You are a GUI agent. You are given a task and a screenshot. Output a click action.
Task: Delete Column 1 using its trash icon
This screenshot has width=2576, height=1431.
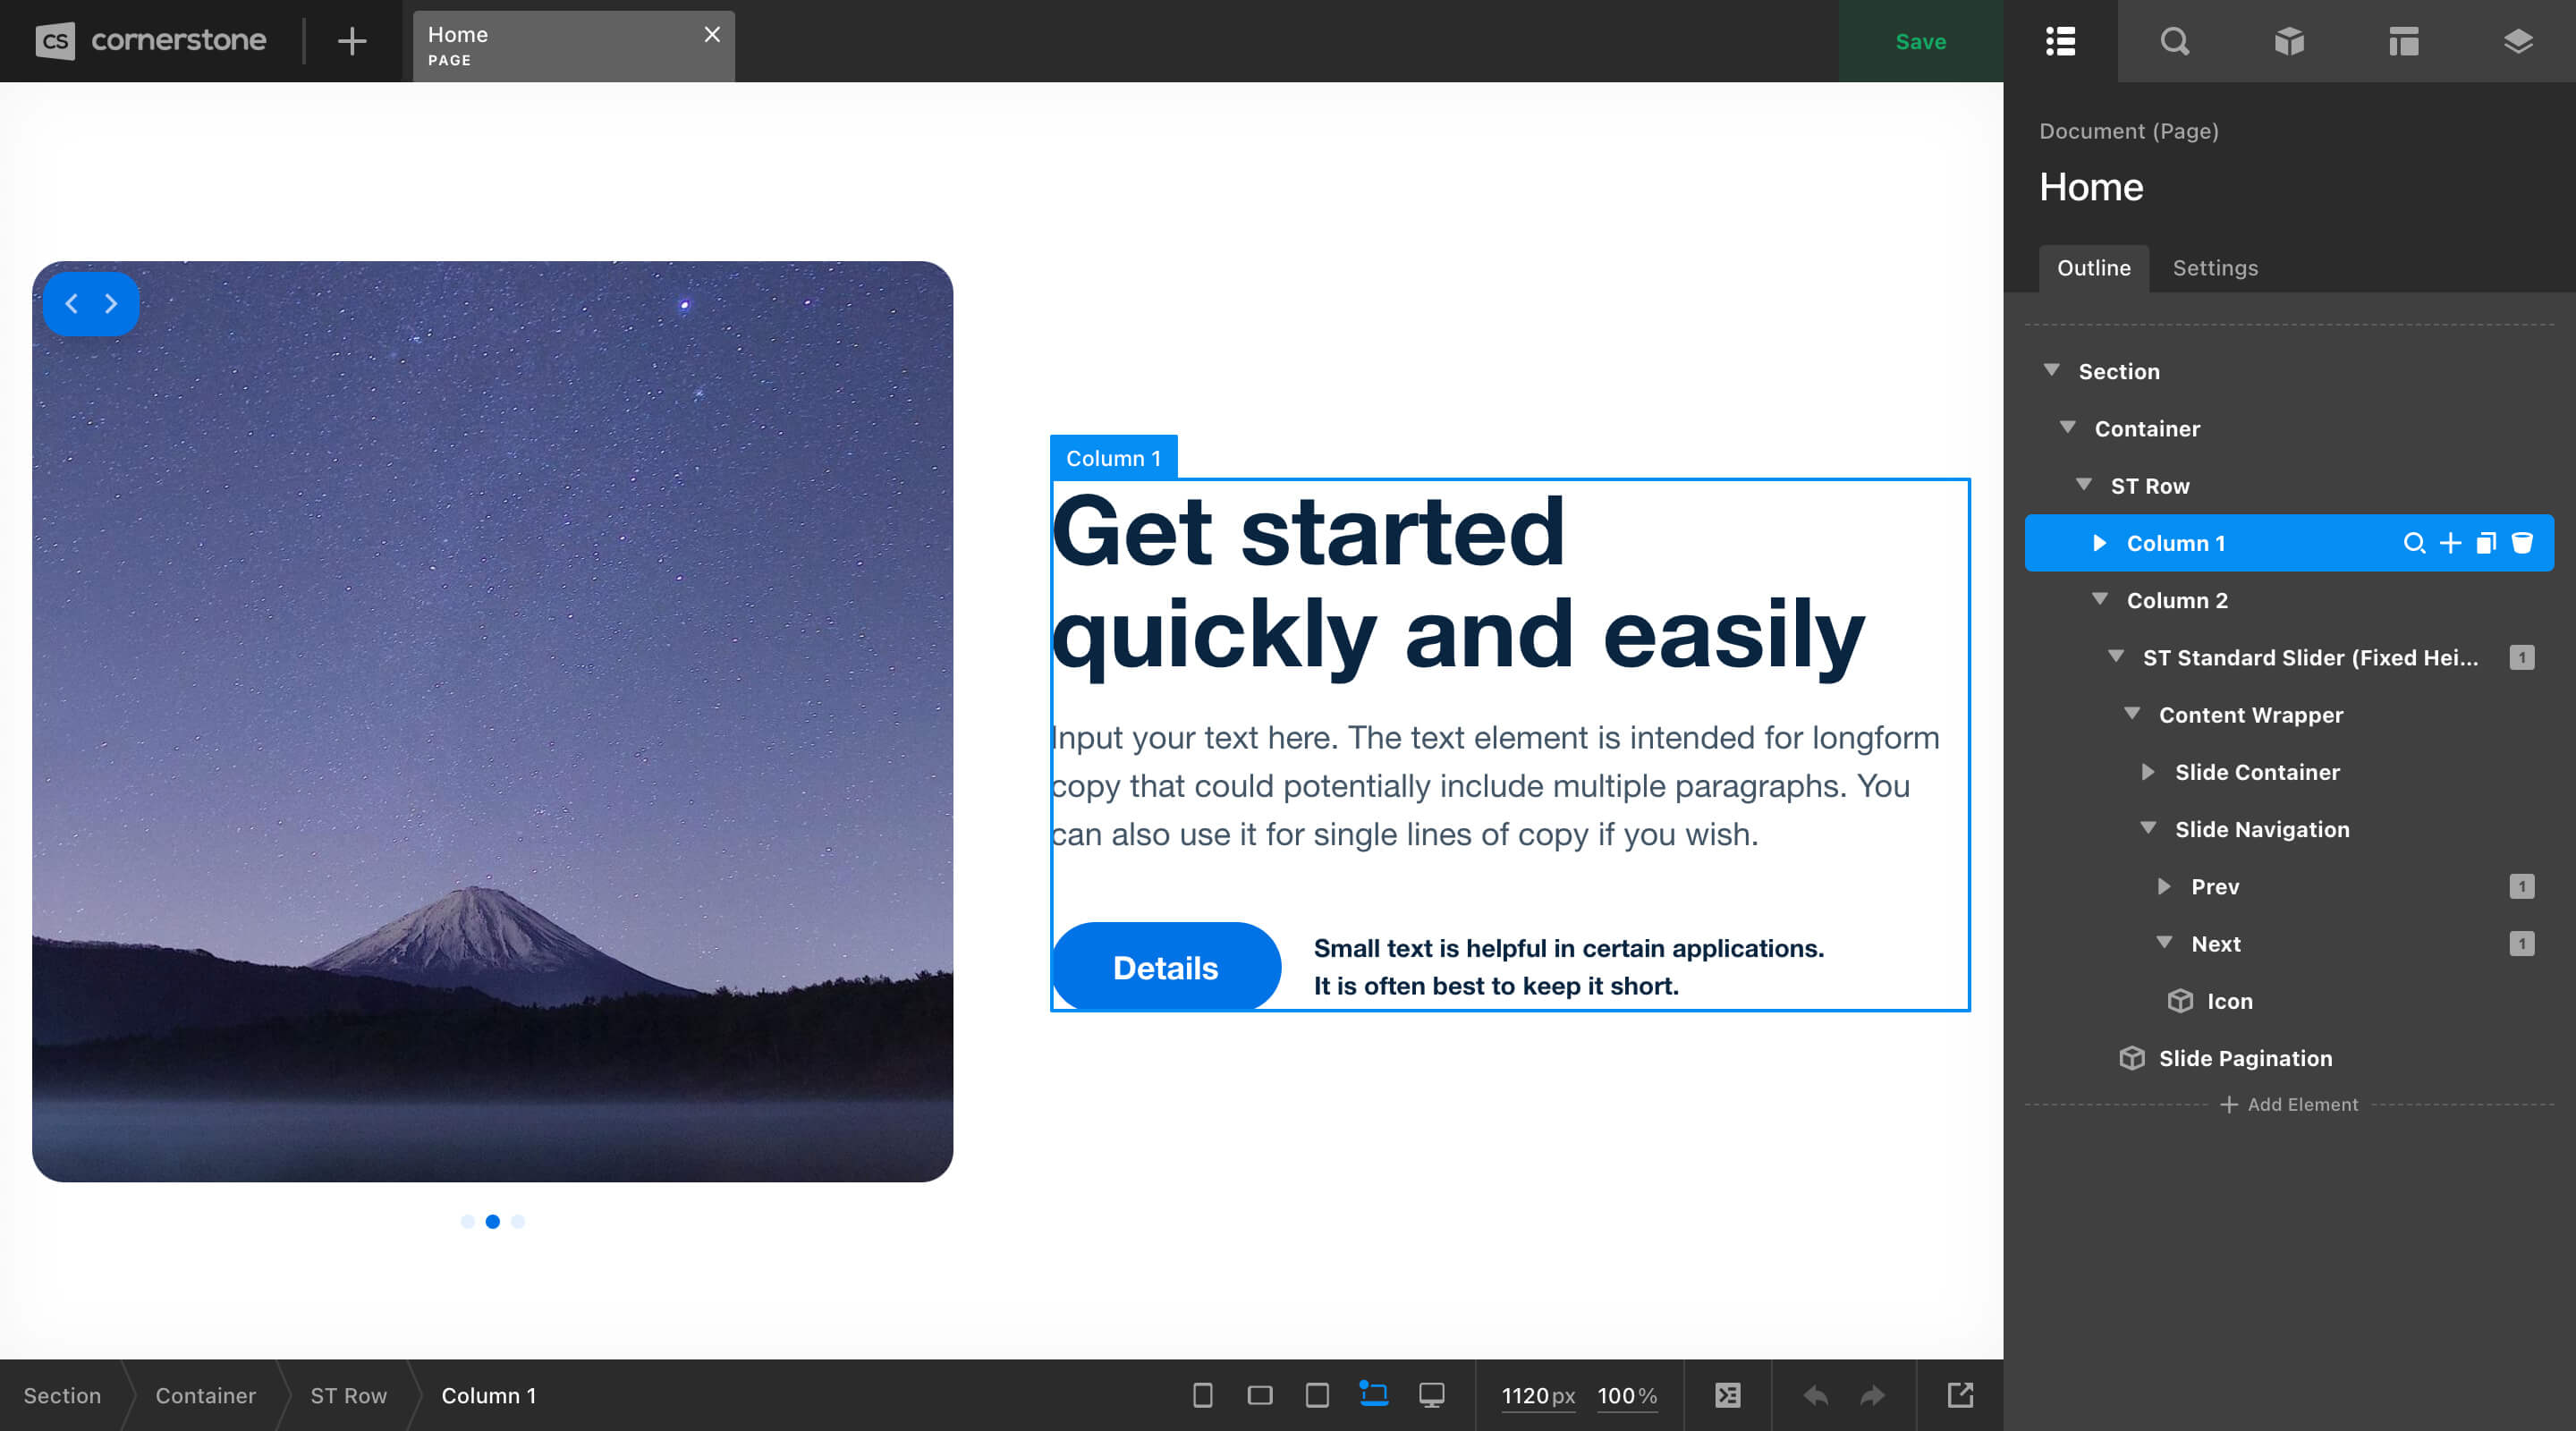(x=2523, y=543)
